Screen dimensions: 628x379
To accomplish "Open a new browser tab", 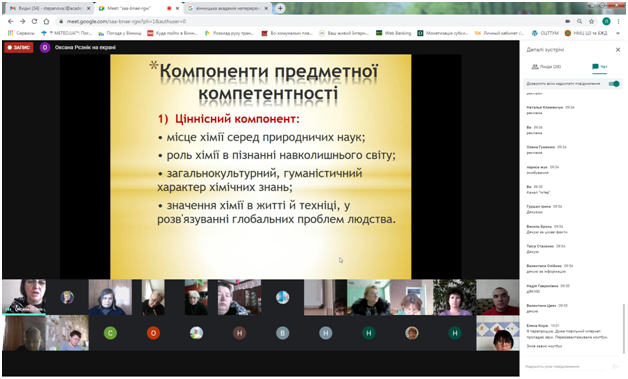I will [x=280, y=8].
